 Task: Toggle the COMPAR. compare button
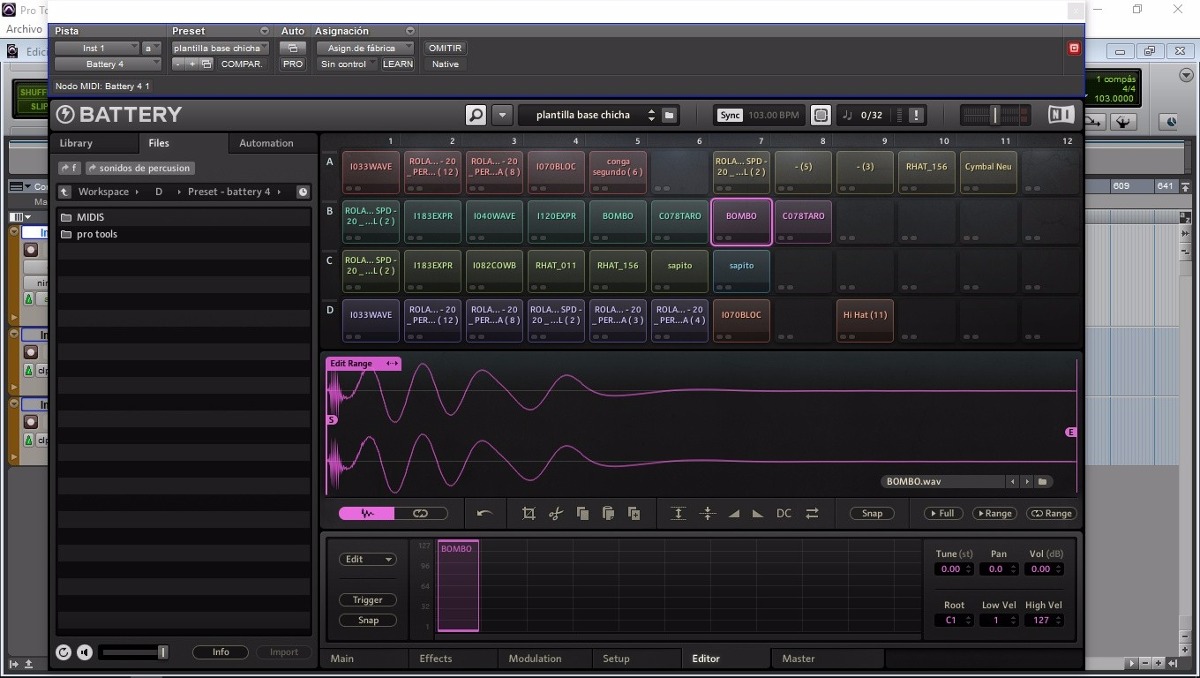242,64
